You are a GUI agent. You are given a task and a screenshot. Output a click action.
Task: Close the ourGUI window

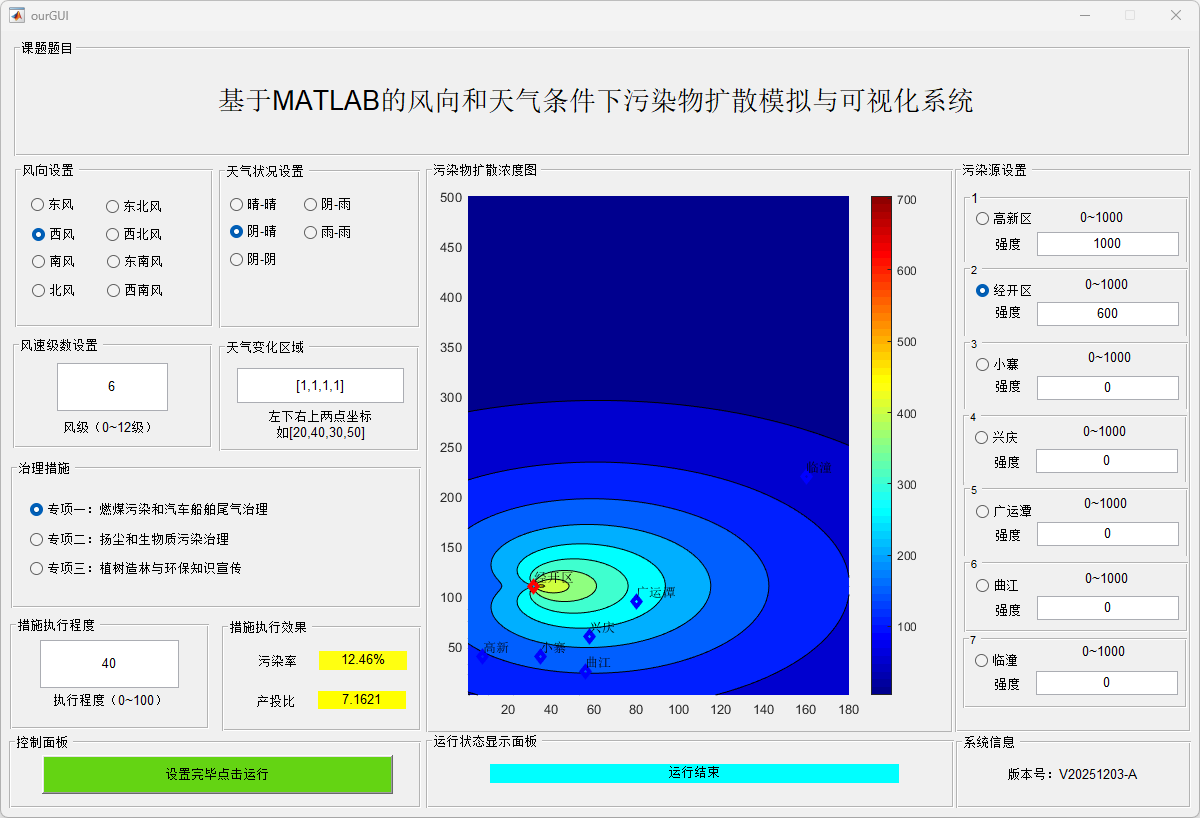(1175, 15)
